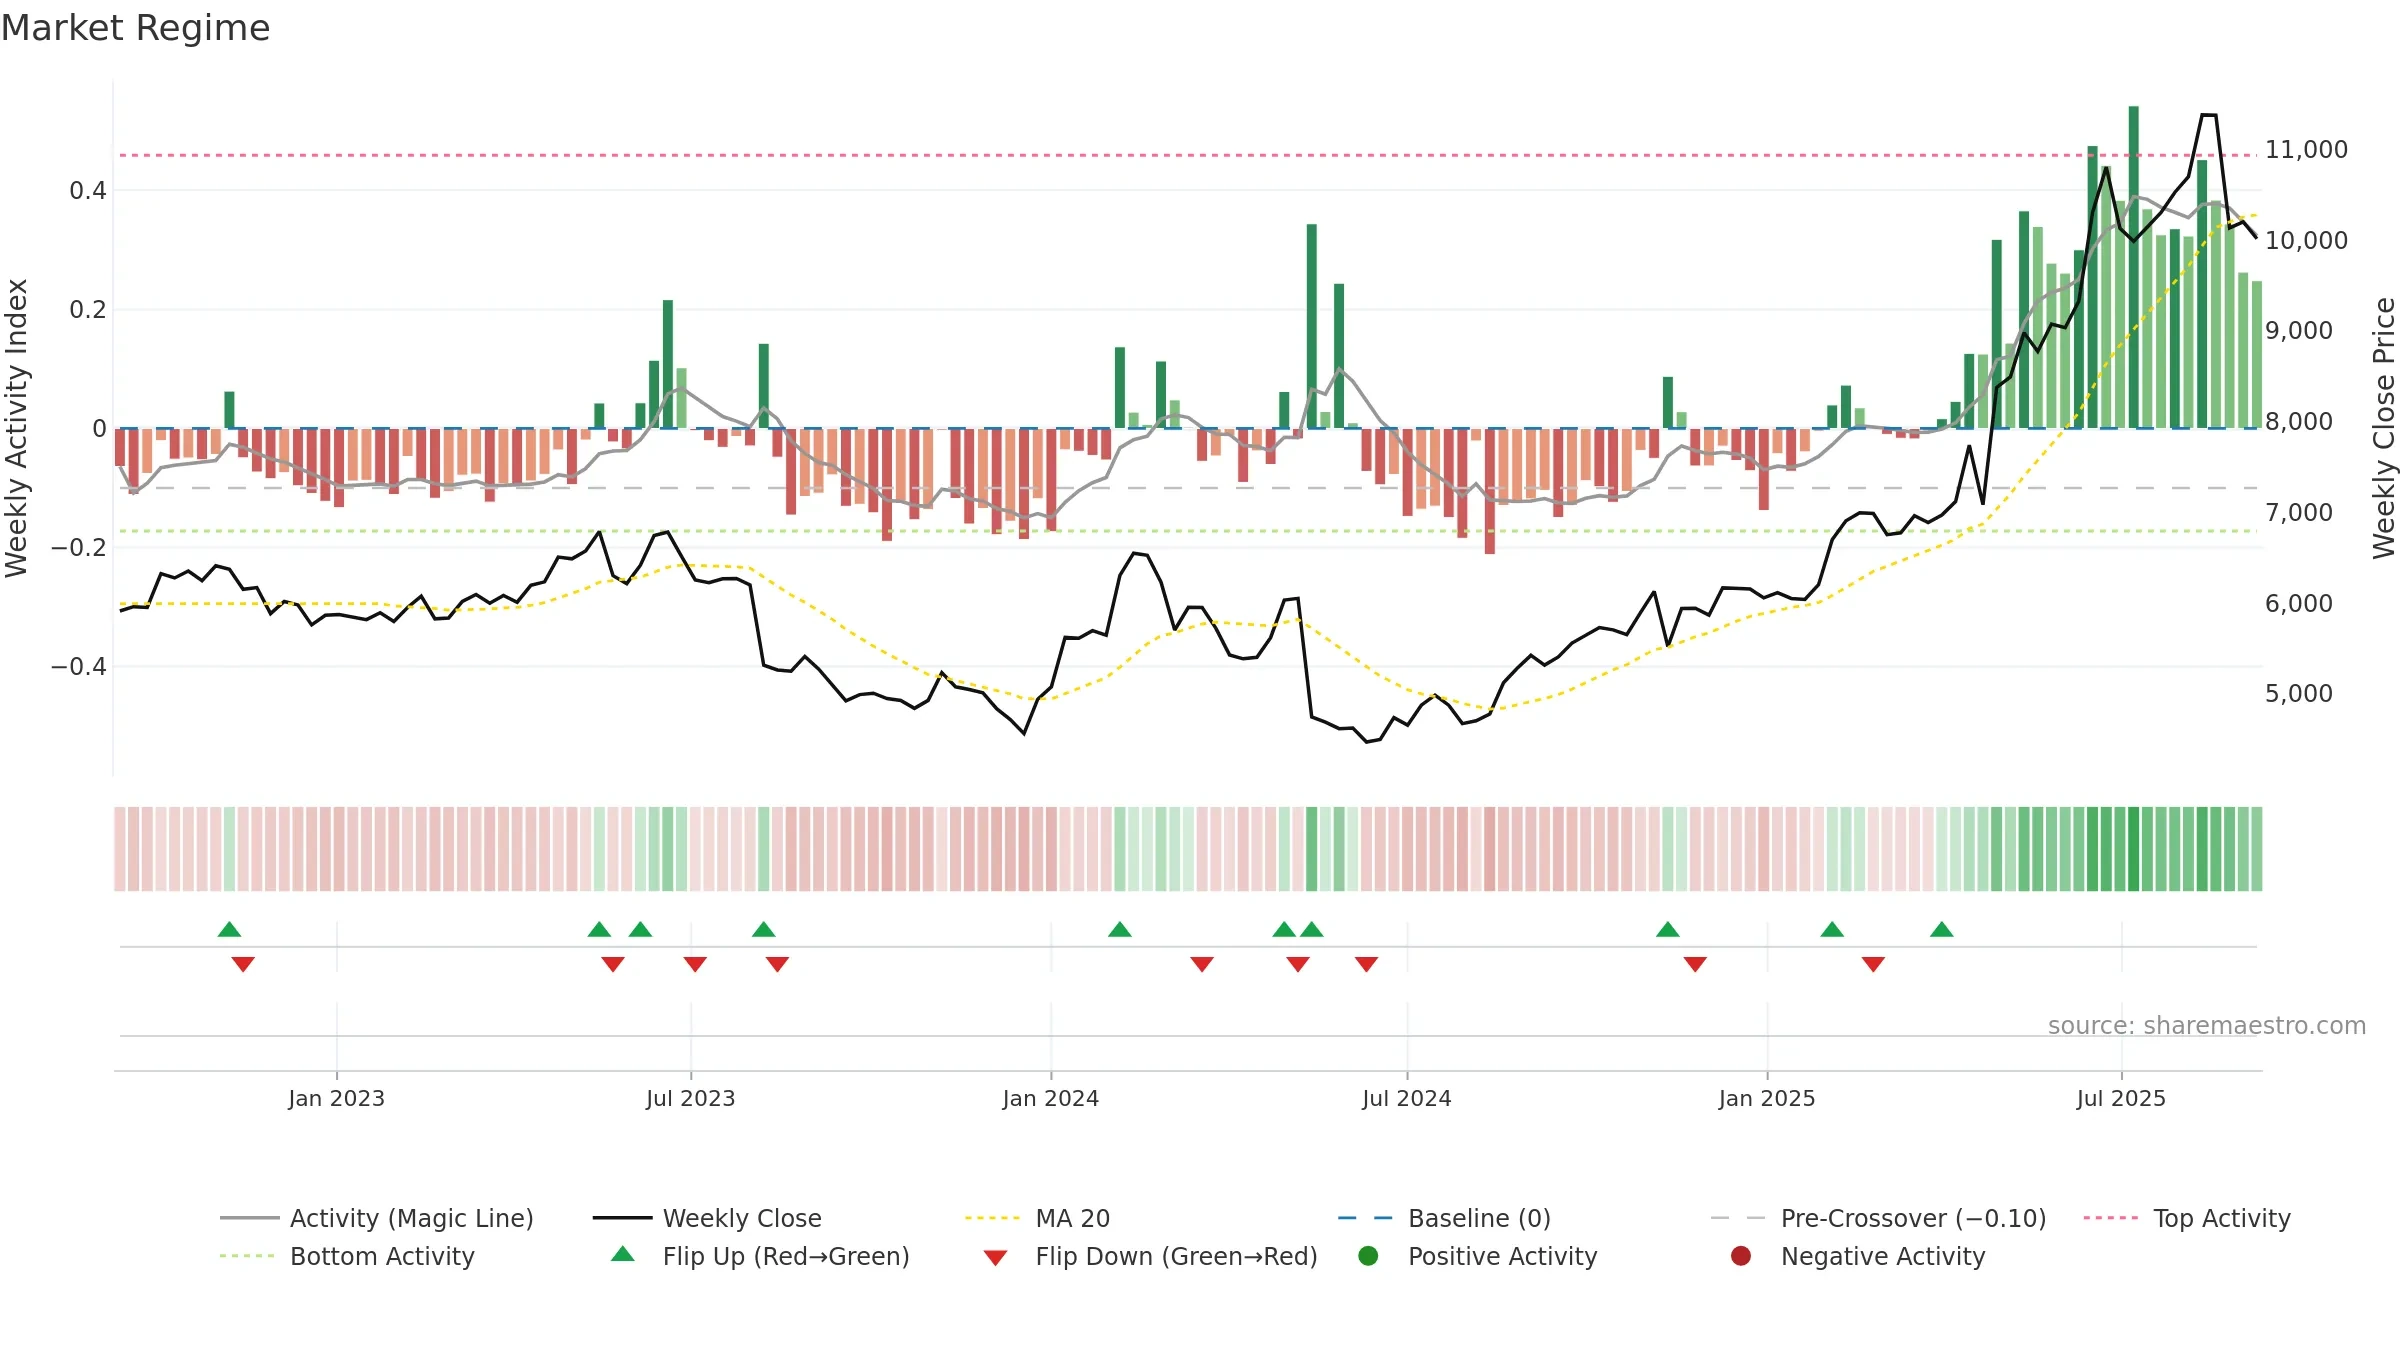Click the Baseline (0) blue dashed legend marker
2400x1350 pixels.
(1366, 1218)
